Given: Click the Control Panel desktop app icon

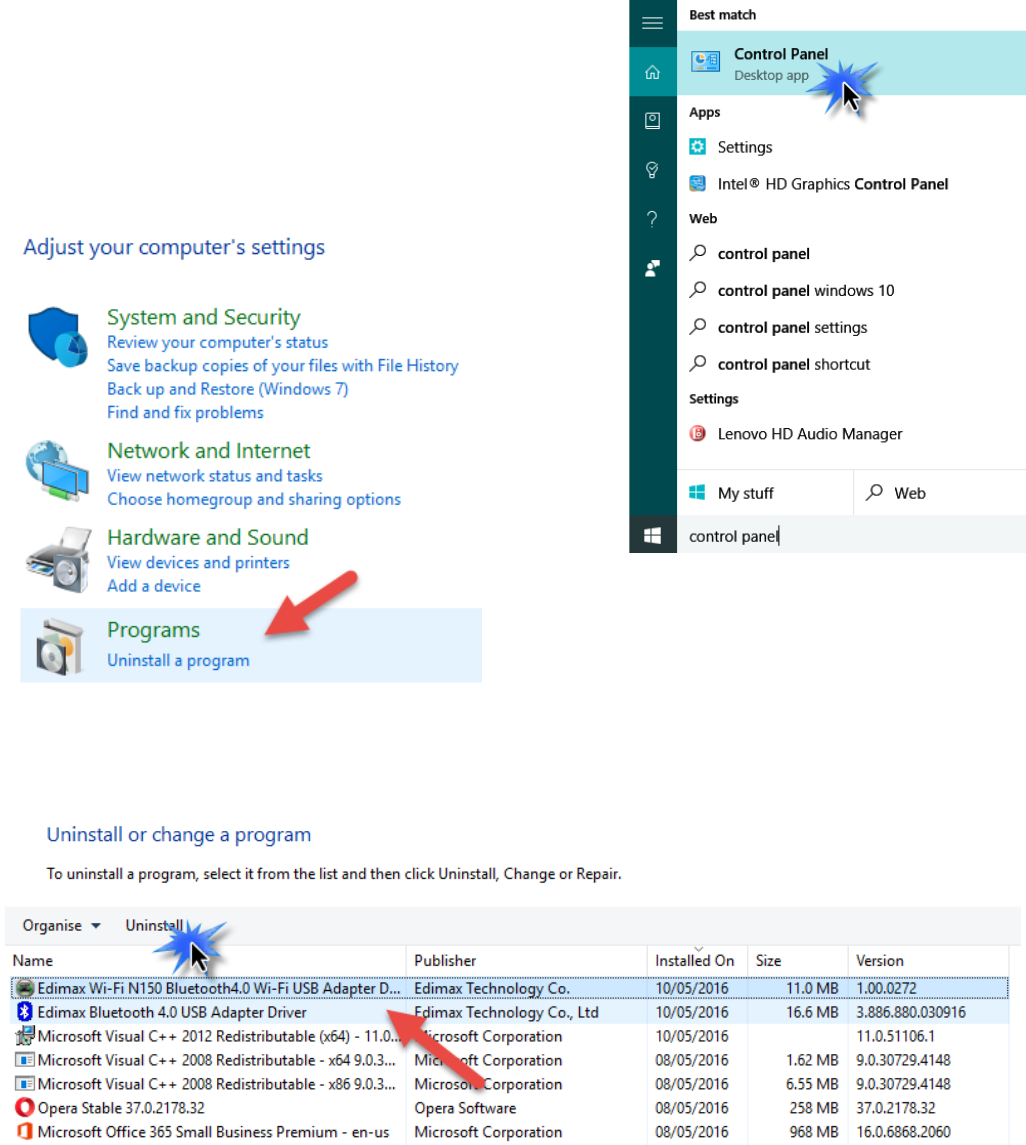Looking at the screenshot, I should 705,62.
